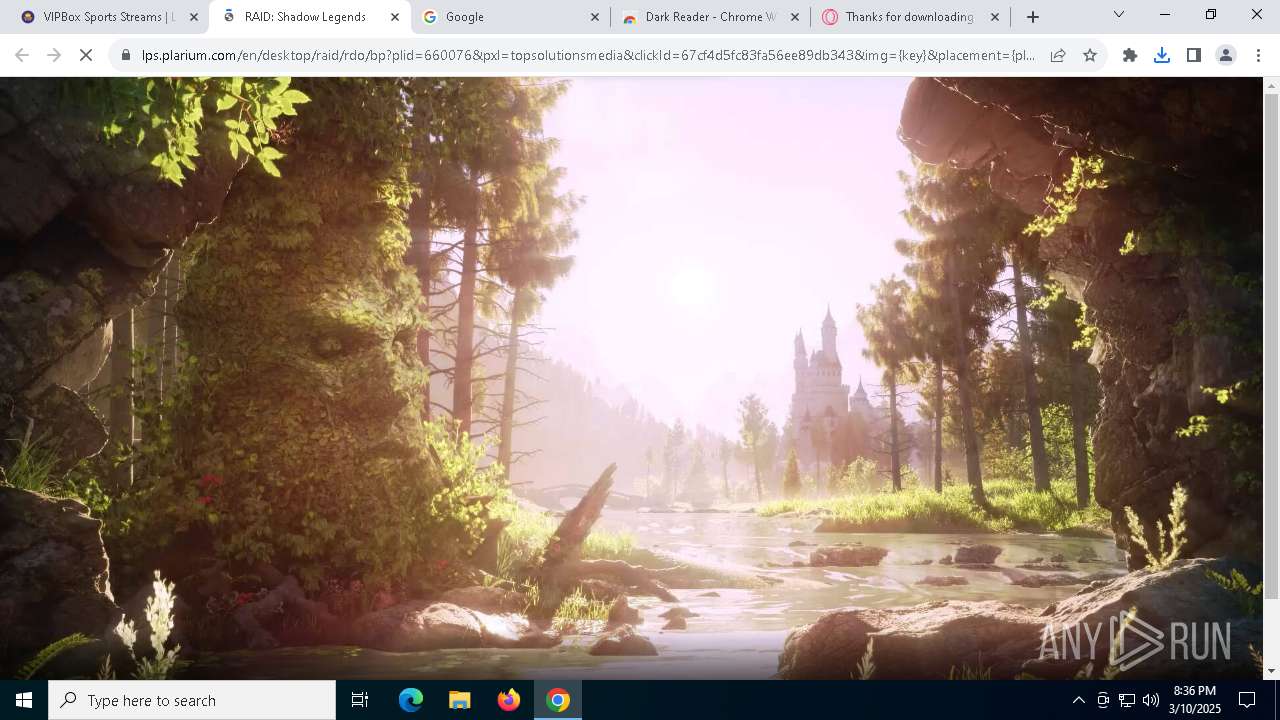View site information lock icon
This screenshot has height=720, width=1280.
(x=126, y=55)
